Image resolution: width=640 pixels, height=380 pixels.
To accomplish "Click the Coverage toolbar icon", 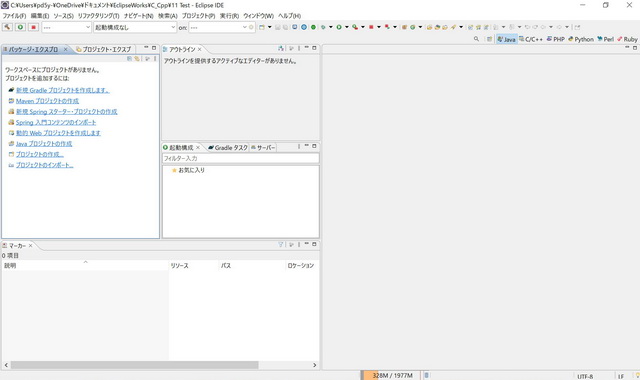I will click(x=355, y=27).
